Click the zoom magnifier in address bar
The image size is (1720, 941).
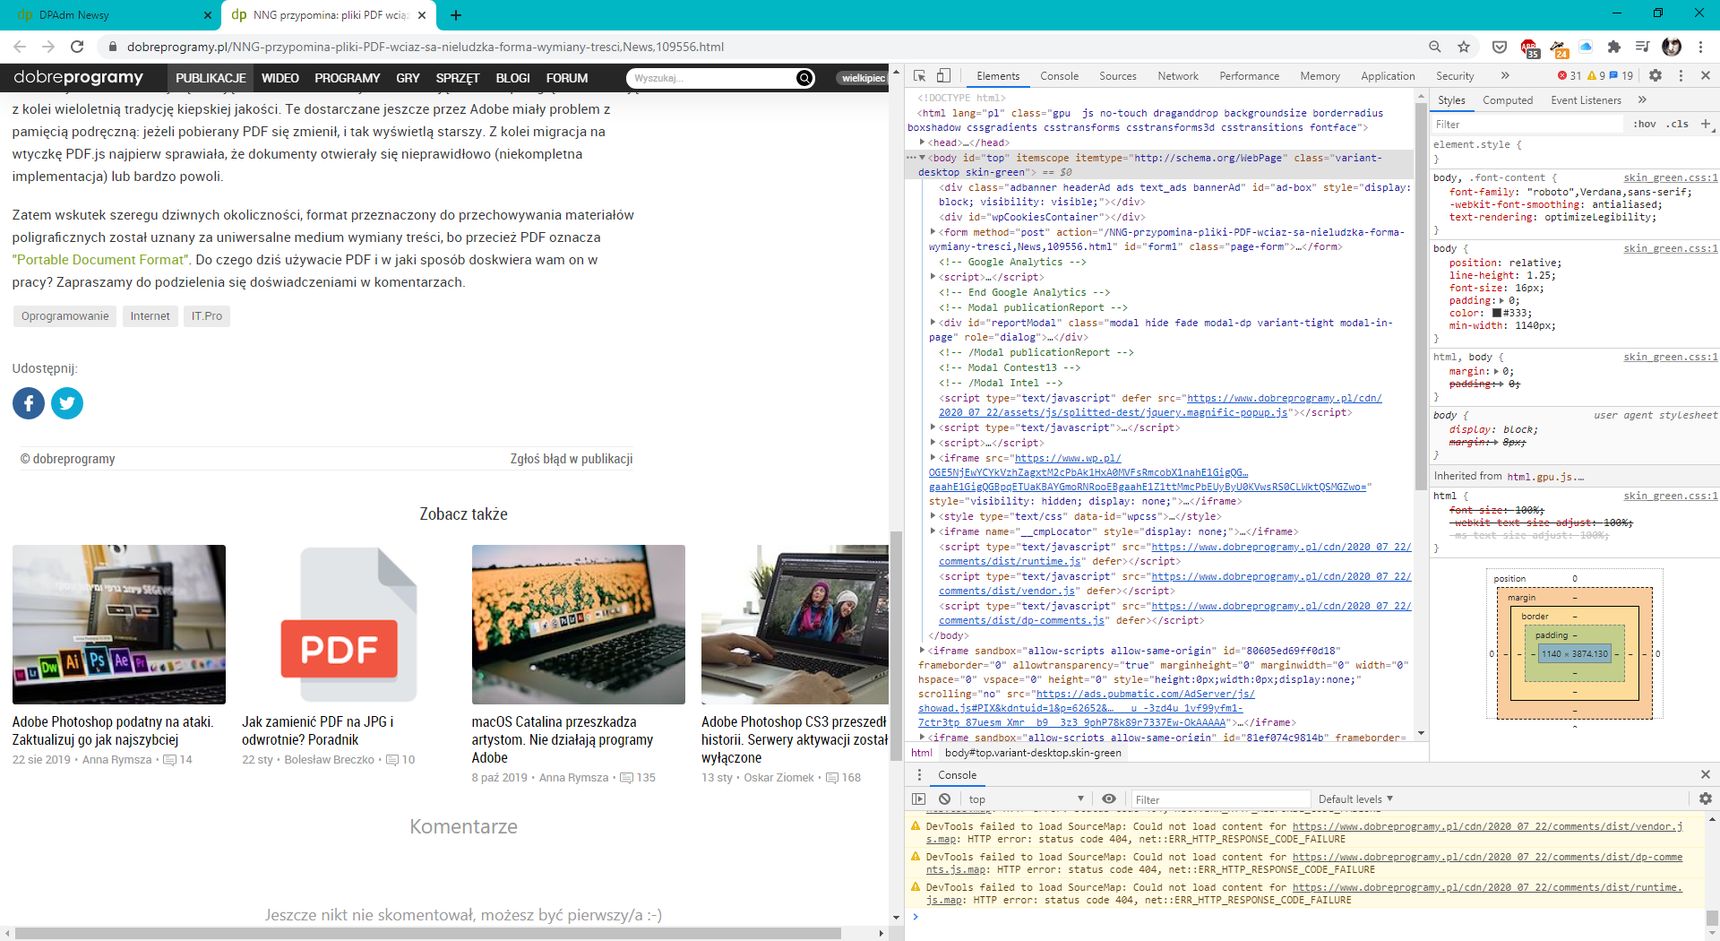coord(1435,46)
